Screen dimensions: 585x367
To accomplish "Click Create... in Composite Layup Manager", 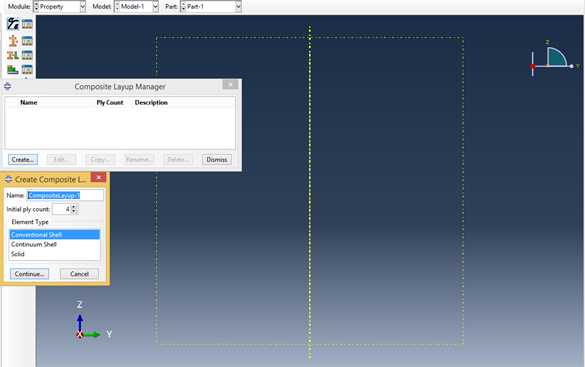I will click(x=23, y=160).
